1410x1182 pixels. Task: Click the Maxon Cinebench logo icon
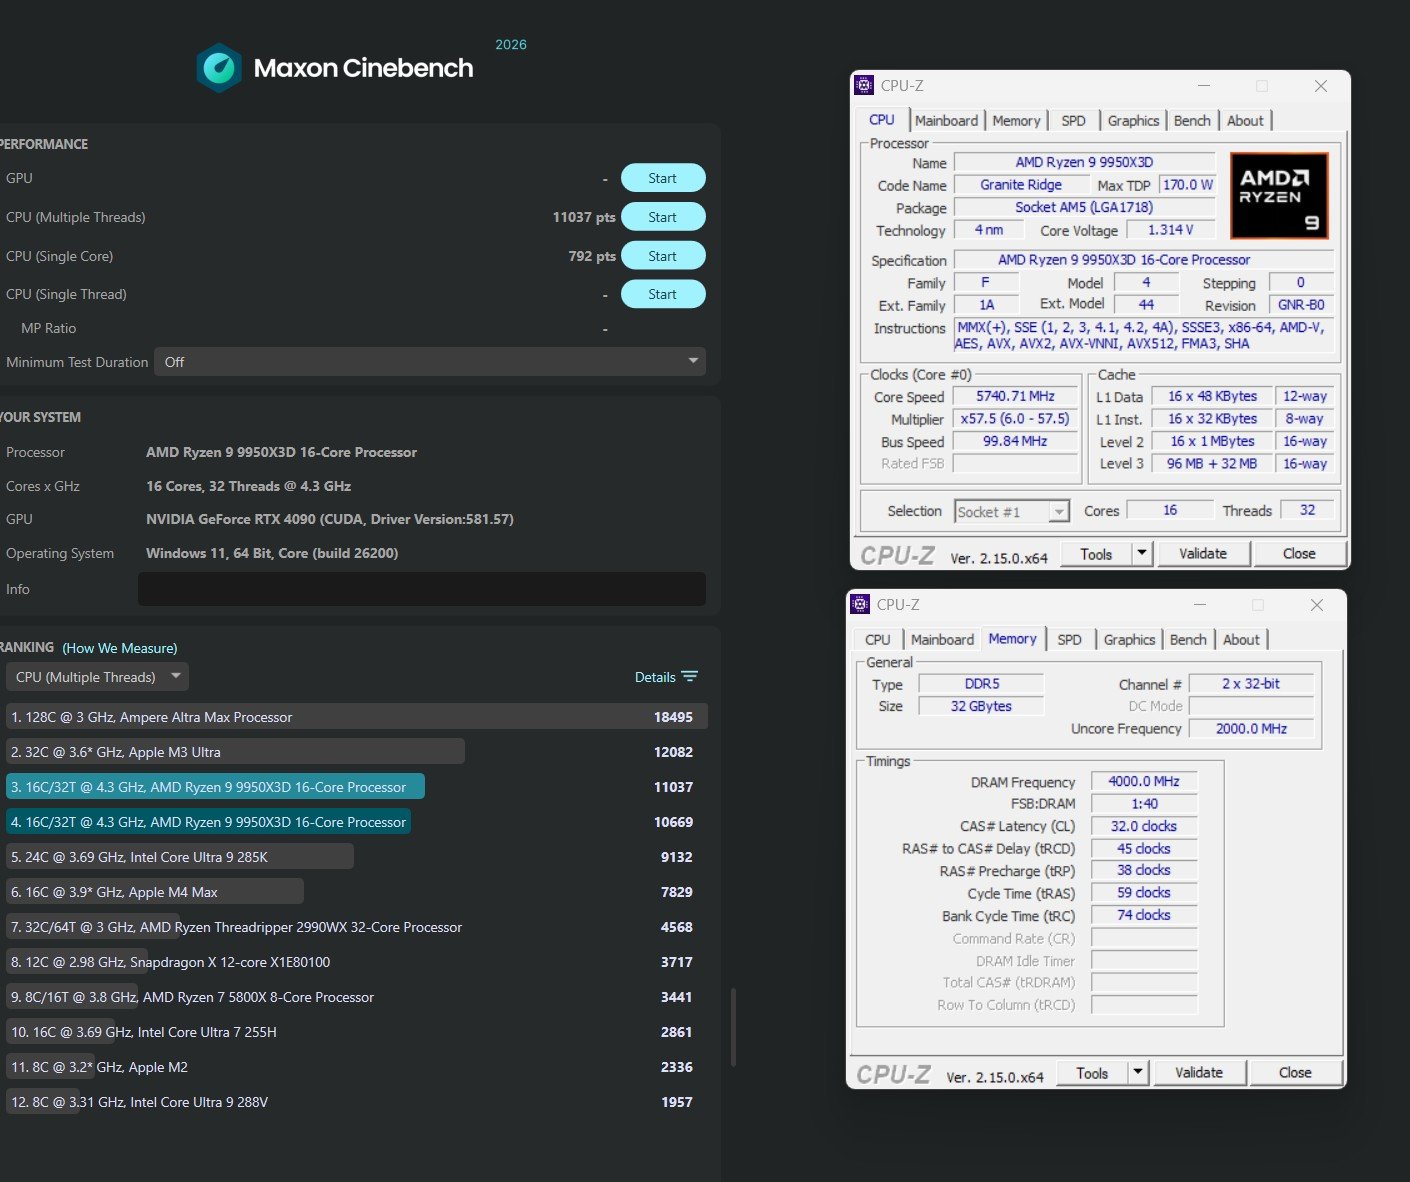(x=219, y=68)
